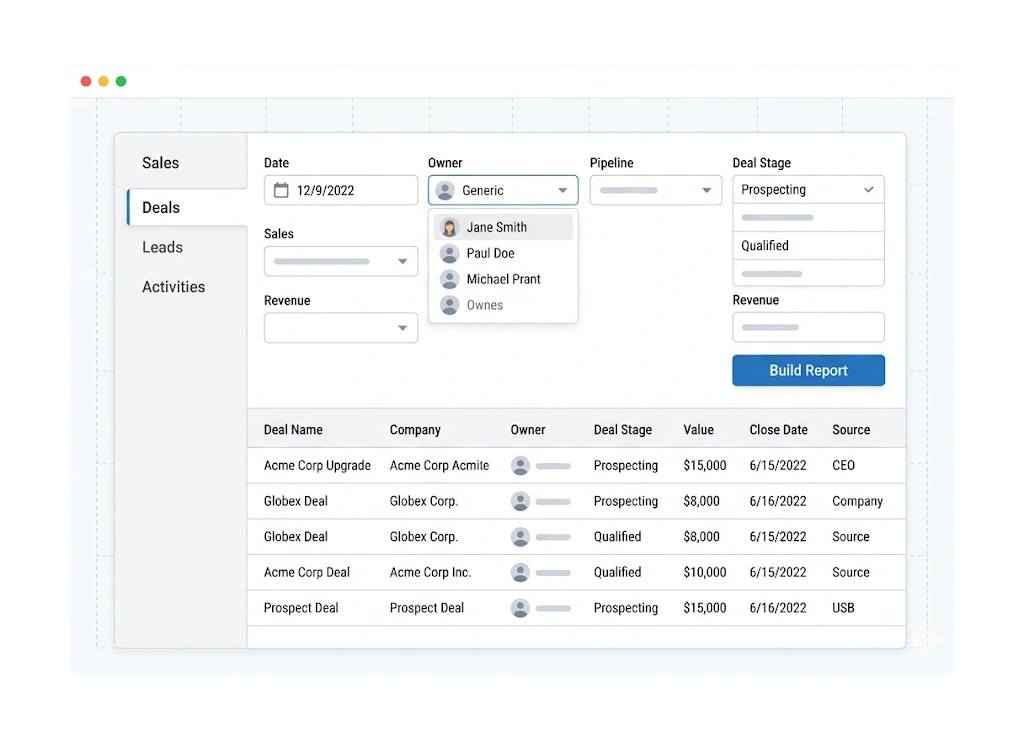Click the Build Report button
Viewport: 1024px width, 741px height.
click(x=808, y=370)
